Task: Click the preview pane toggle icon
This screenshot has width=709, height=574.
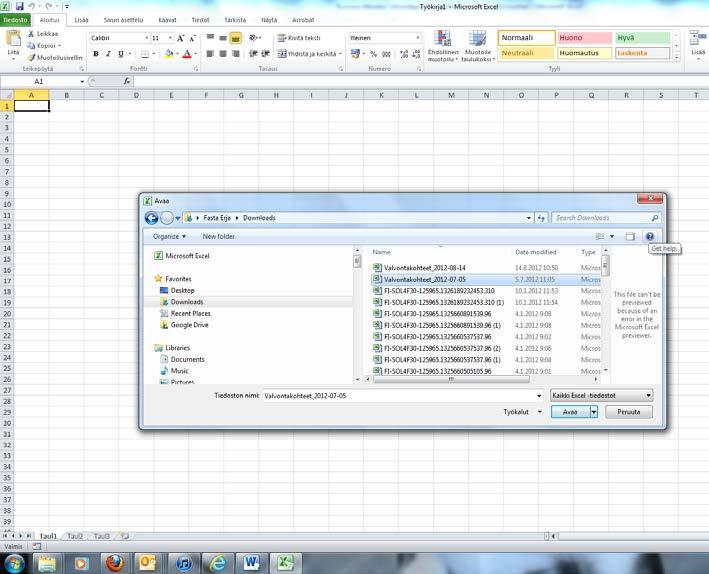Action: click(630, 237)
